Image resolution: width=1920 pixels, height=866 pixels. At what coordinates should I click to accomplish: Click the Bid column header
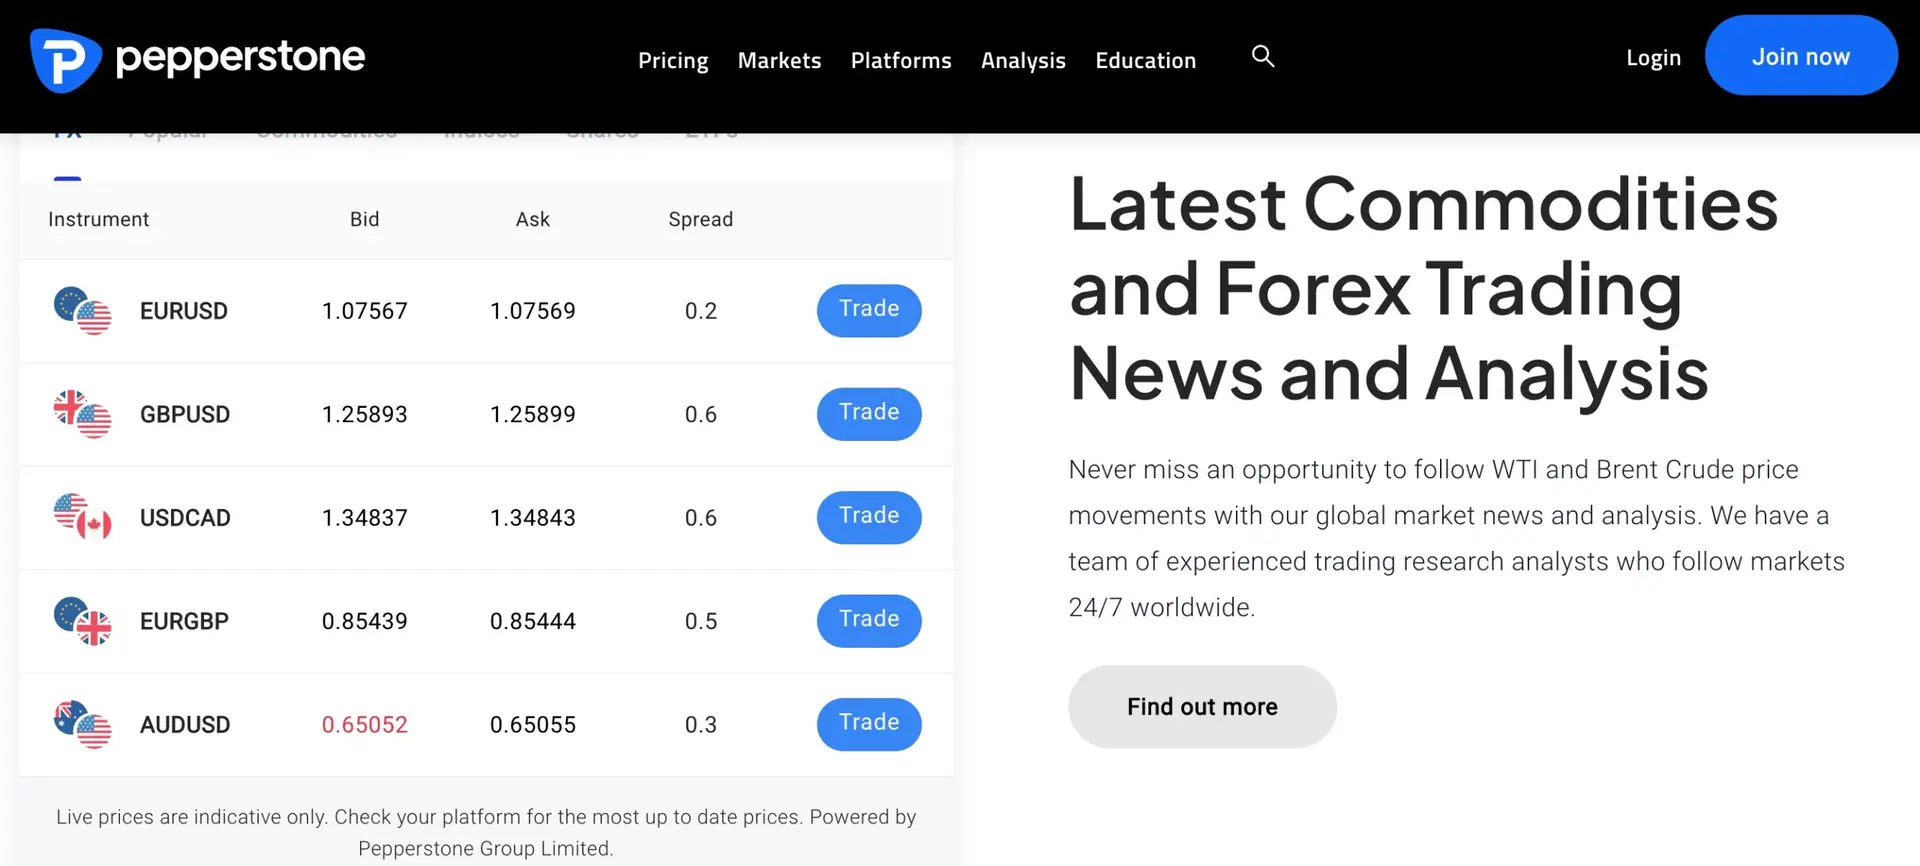(365, 219)
